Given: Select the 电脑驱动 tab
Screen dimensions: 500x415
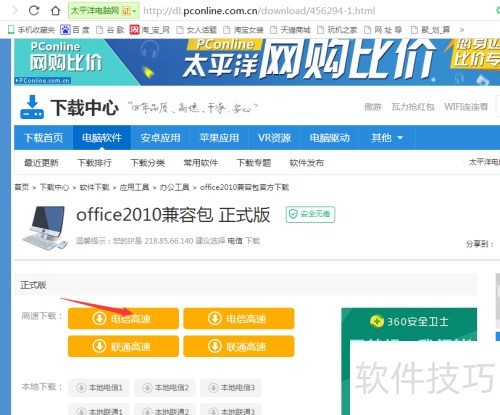Looking at the screenshot, I should pos(330,138).
